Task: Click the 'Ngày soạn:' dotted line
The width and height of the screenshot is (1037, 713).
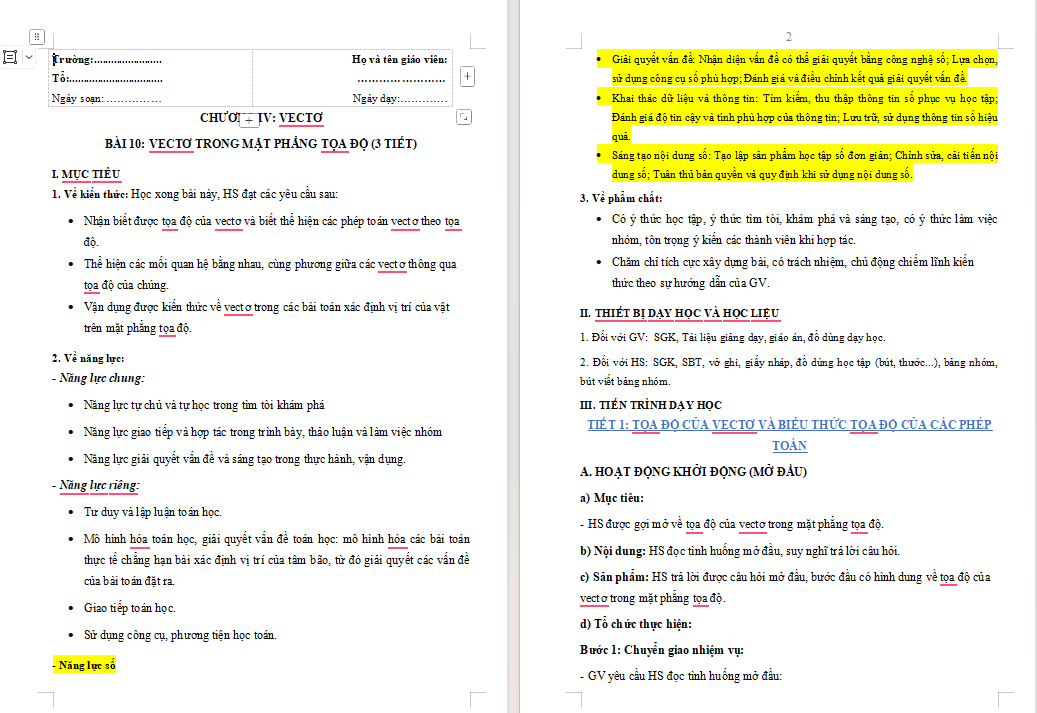Action: pos(134,99)
